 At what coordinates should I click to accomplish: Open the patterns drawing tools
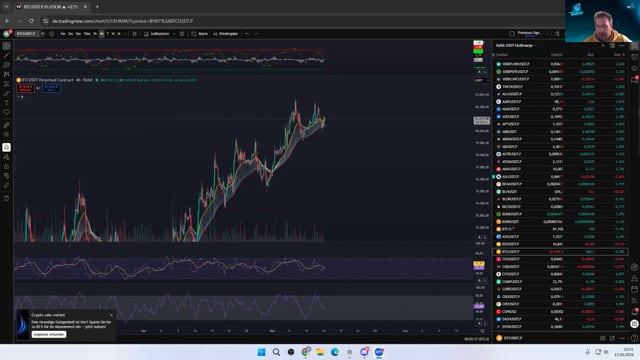(7, 74)
